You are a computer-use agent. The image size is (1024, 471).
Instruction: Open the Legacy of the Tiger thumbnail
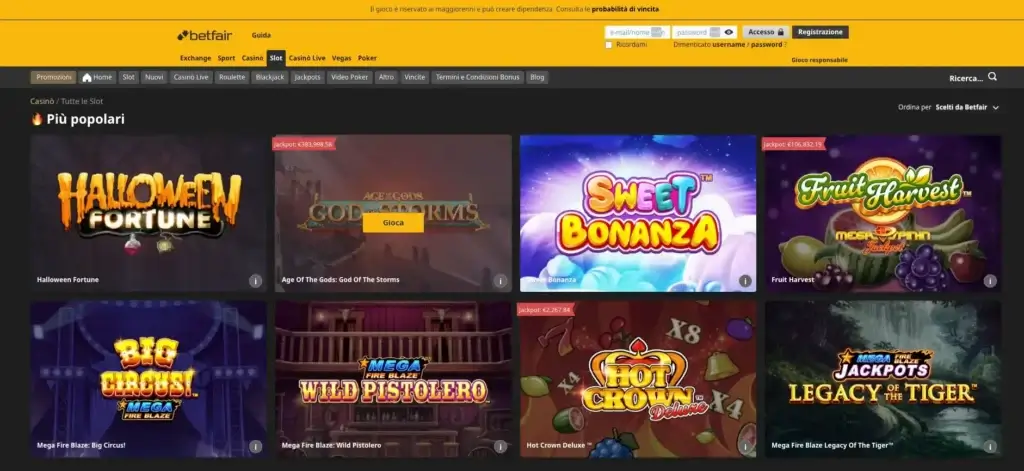click(883, 379)
